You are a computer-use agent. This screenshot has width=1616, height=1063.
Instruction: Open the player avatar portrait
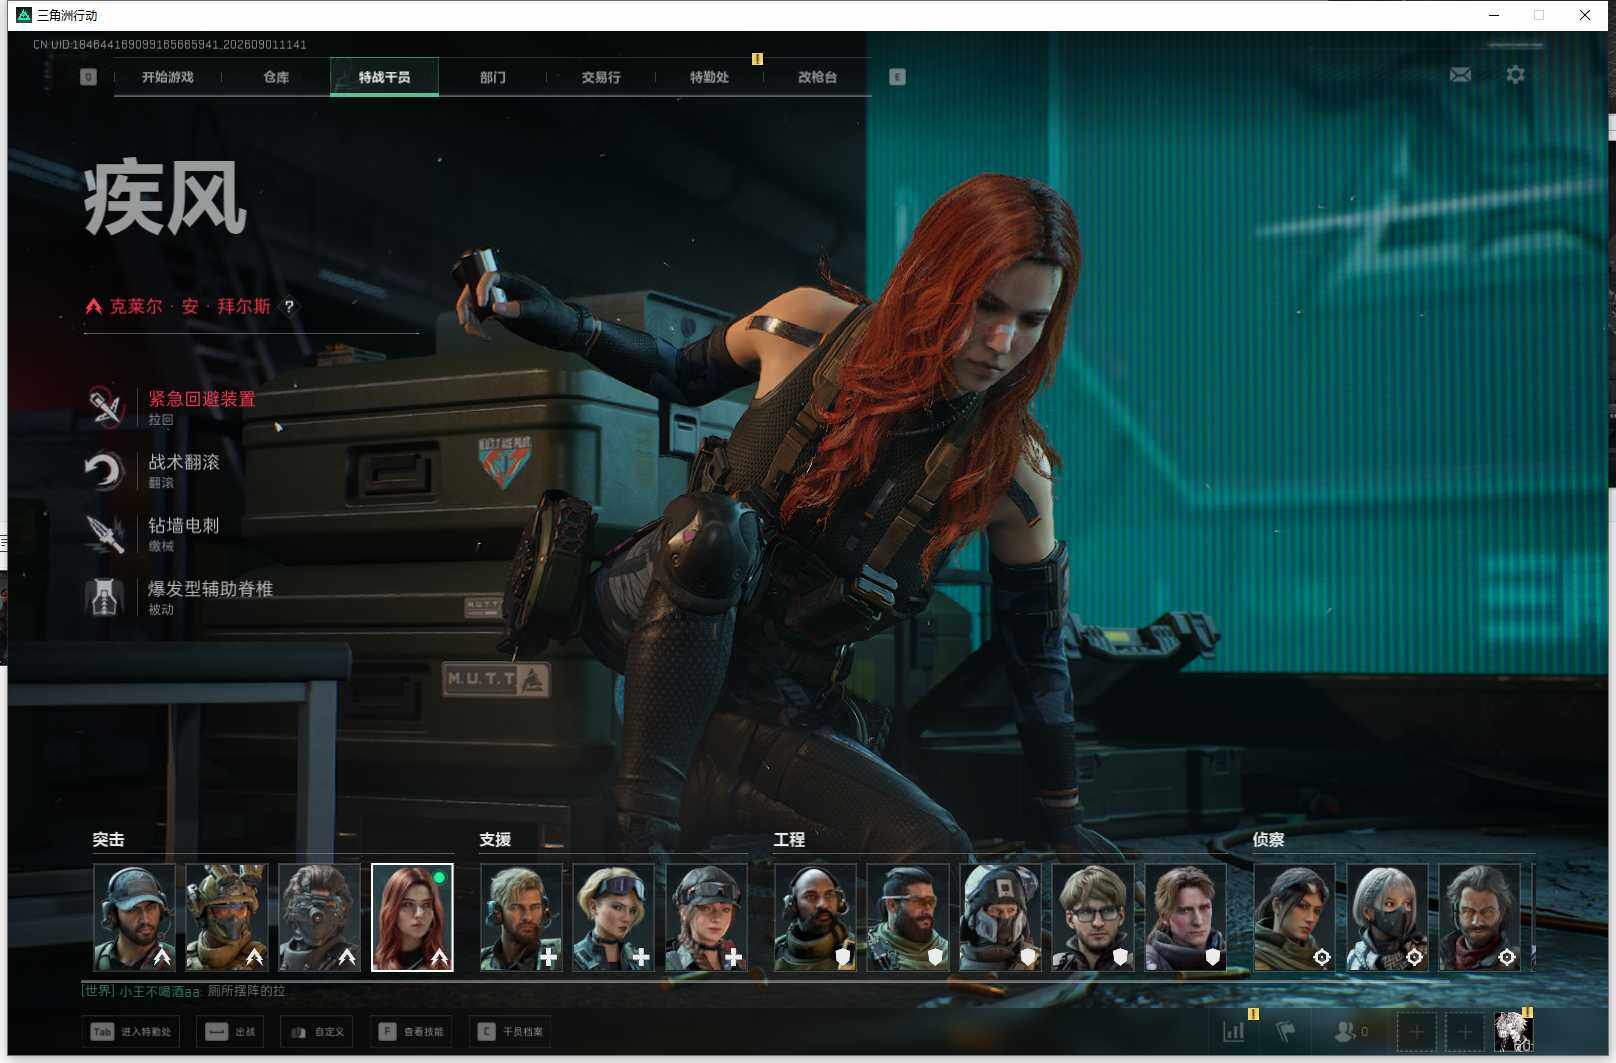[x=1513, y=1031]
